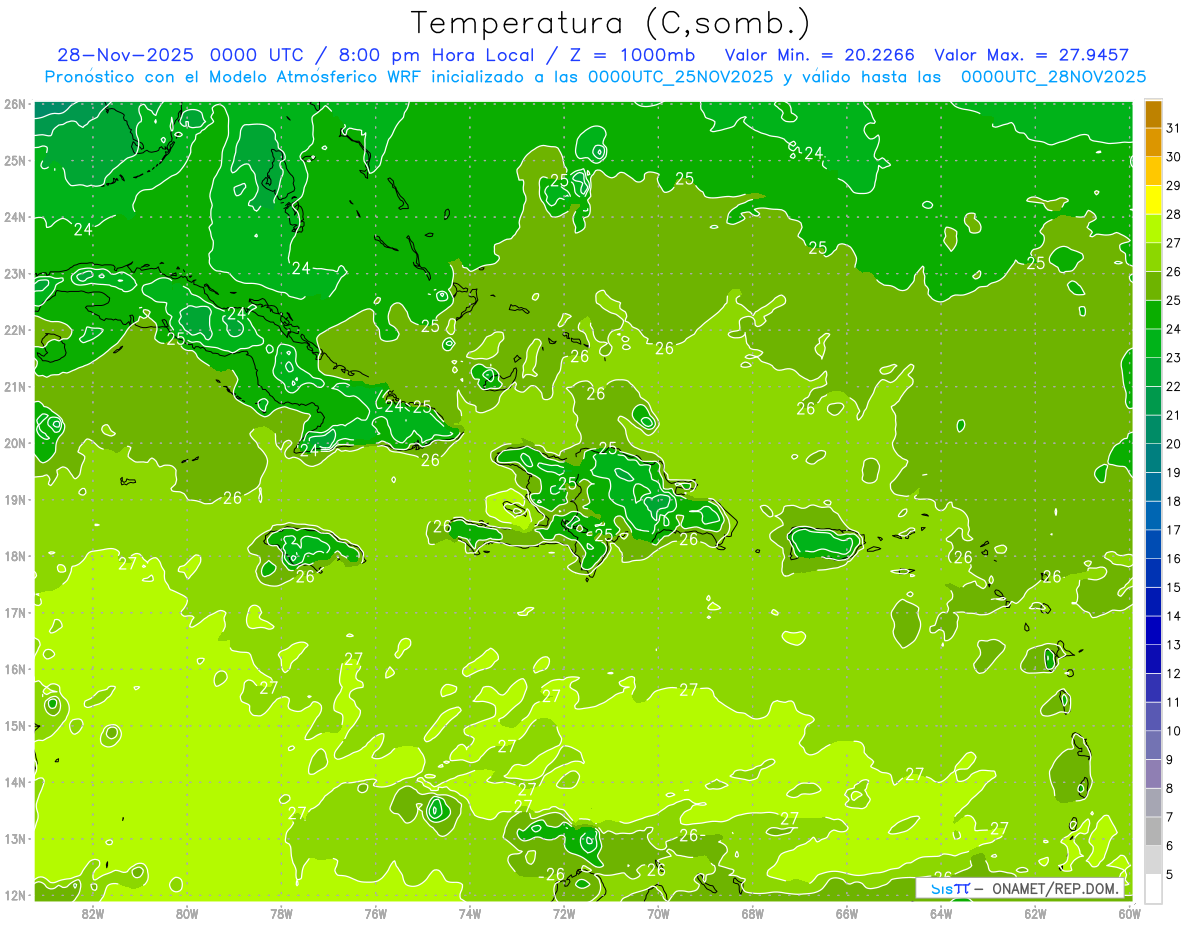Click longitude axis label 60W
Screen dimensions: 1200x927
click(x=1130, y=913)
